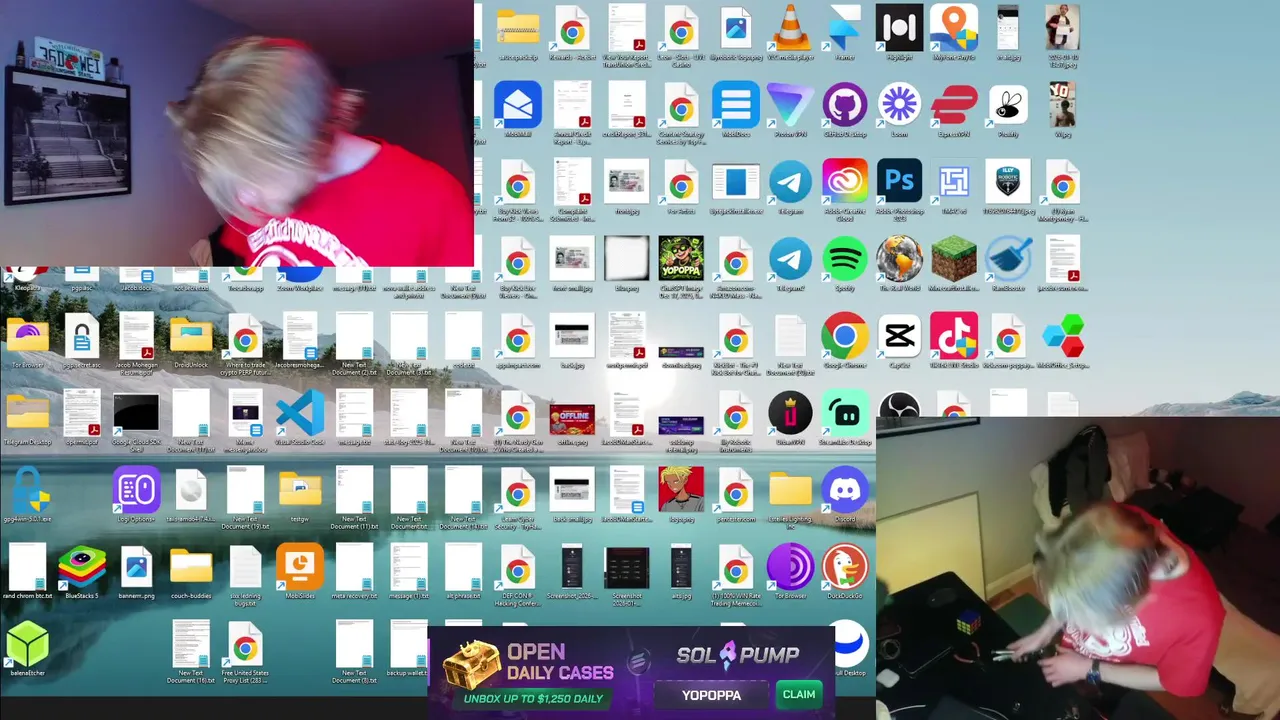The height and width of the screenshot is (720, 1280).
Task: Open ExpressVPN desktop shortcut
Action: (953, 105)
